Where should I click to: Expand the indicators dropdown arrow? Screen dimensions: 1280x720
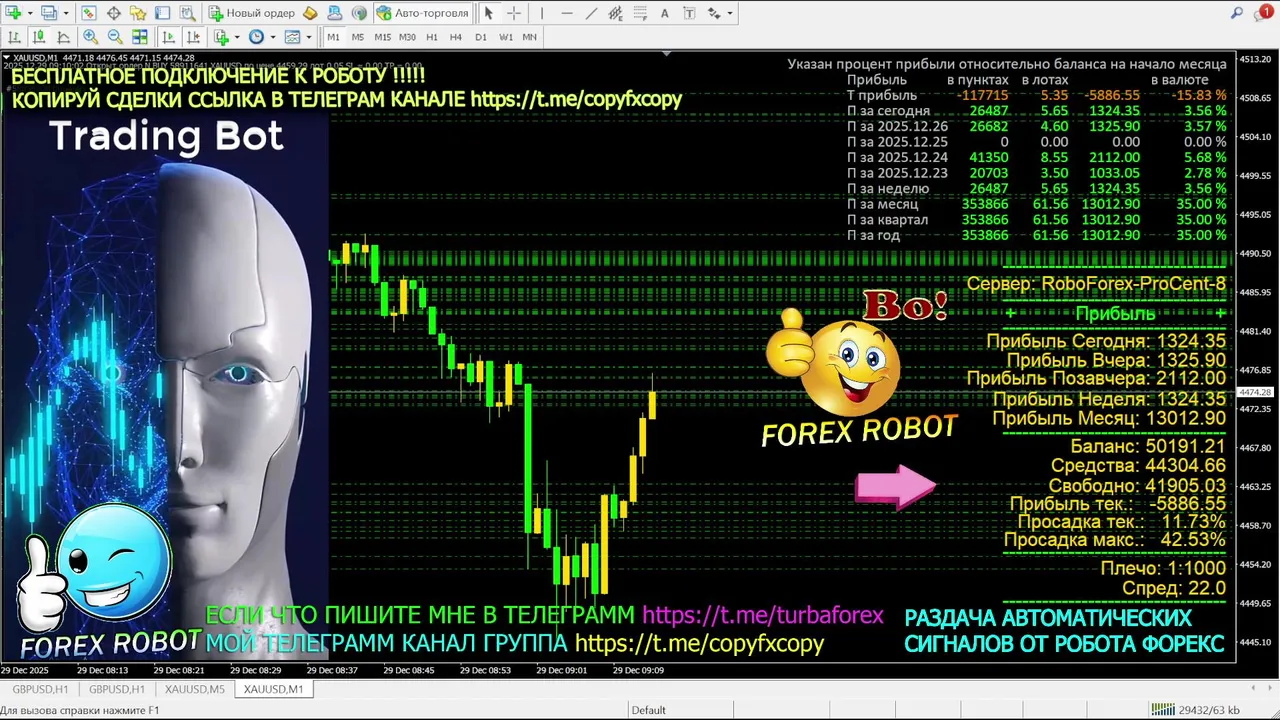[237, 37]
